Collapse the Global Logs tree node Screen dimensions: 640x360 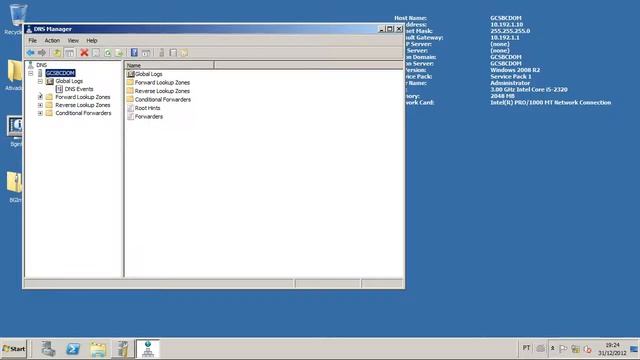click(x=40, y=81)
